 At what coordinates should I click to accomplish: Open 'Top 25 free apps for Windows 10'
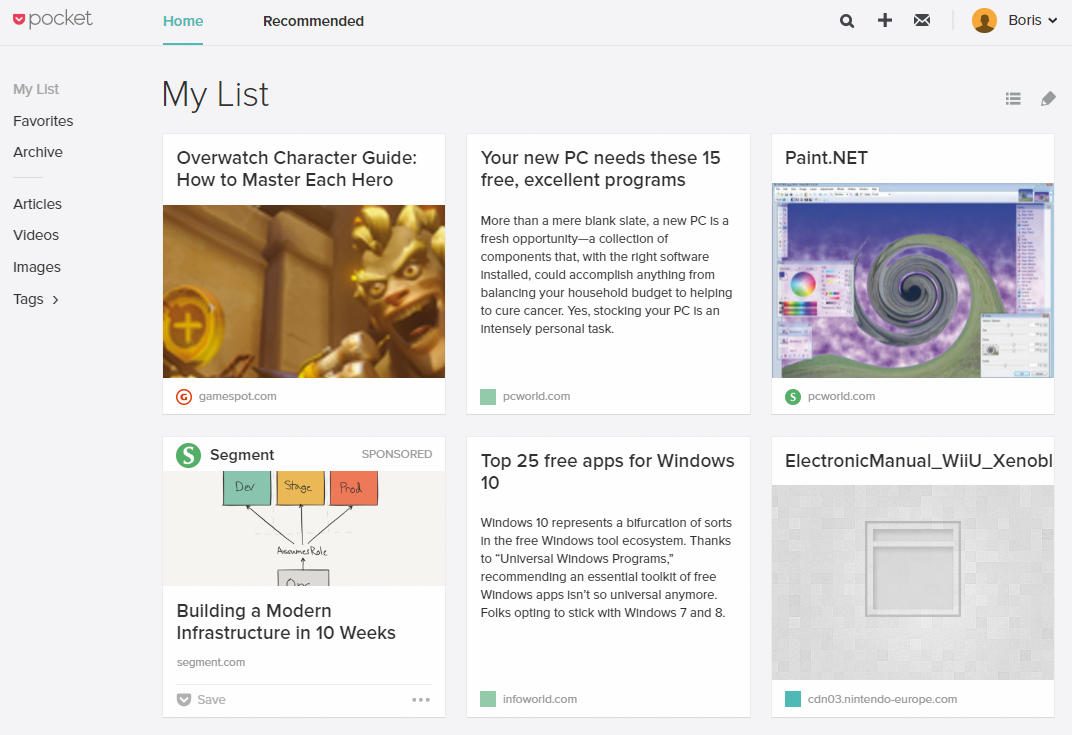click(607, 472)
